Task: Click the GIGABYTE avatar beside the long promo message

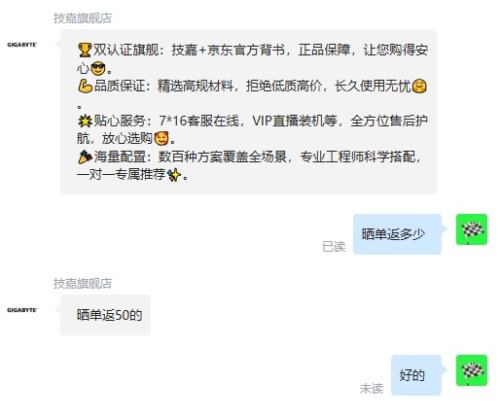Action: click(x=22, y=45)
